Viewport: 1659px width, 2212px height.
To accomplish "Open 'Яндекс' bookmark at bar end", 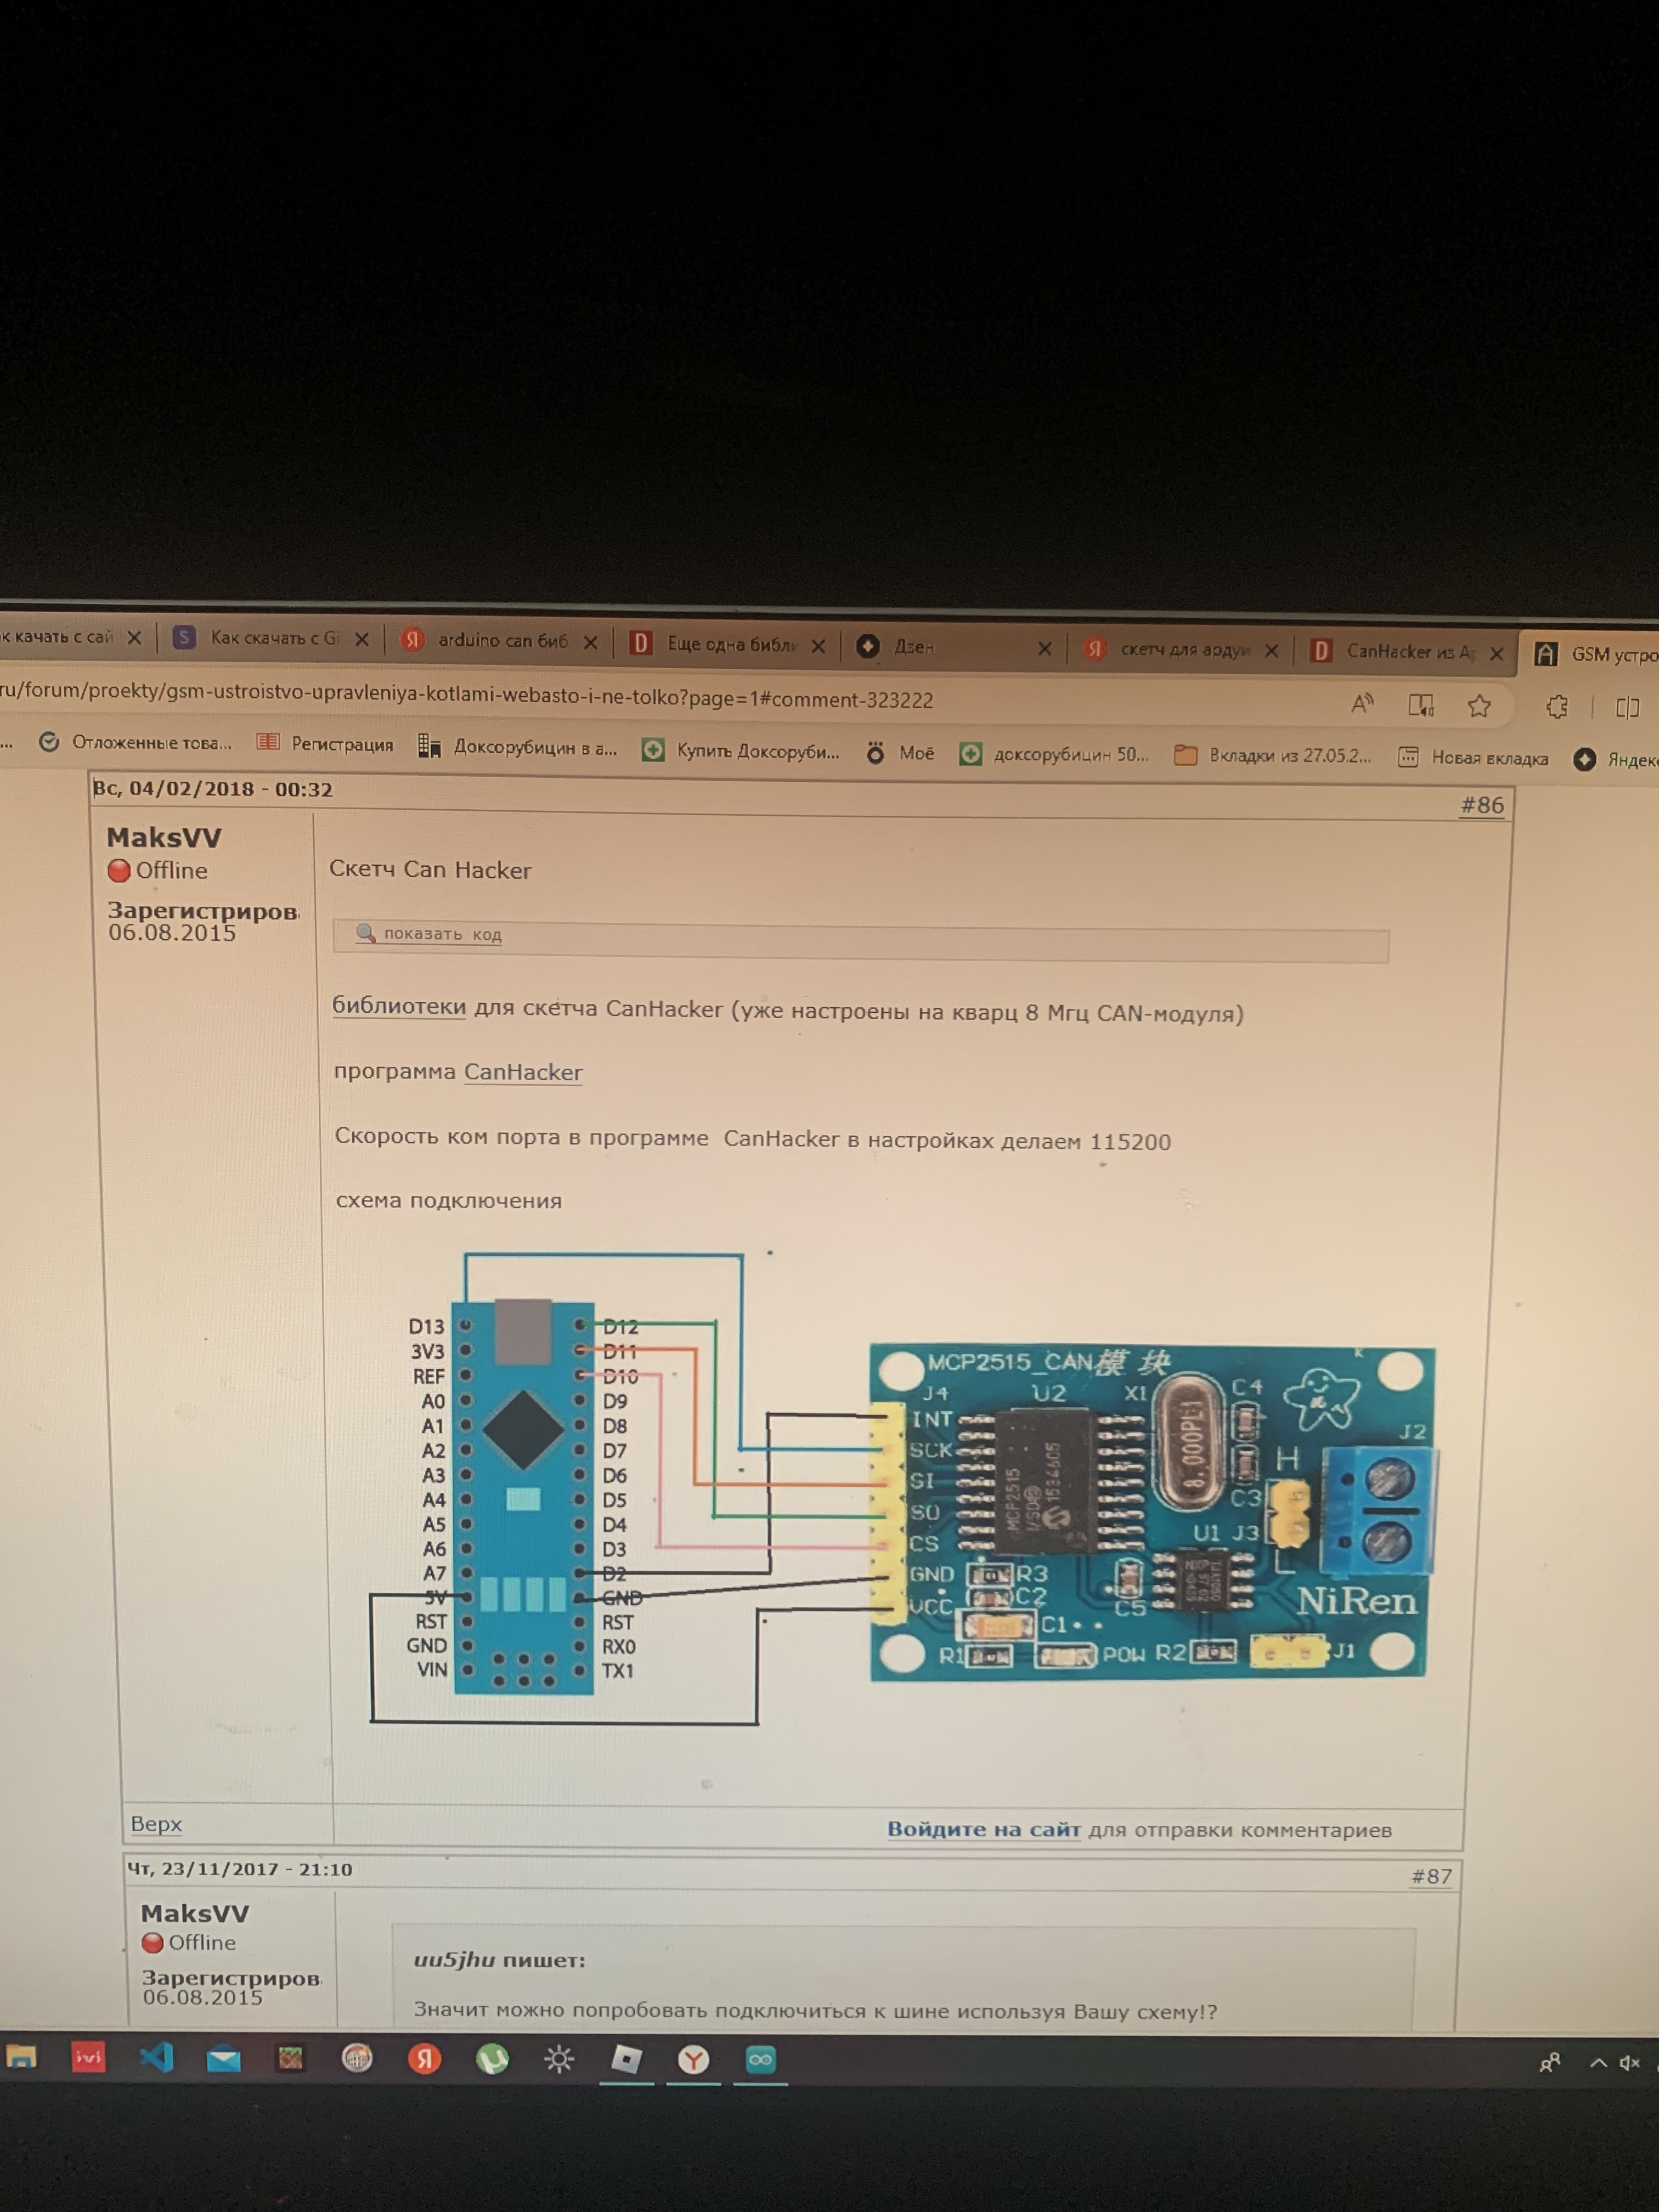I will click(1616, 760).
